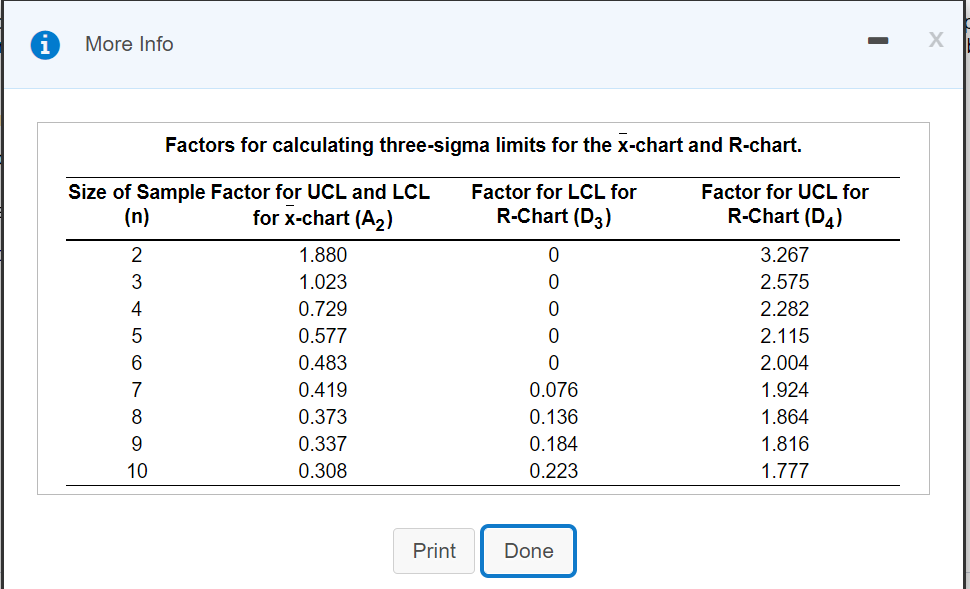Select the A2 value 0.577

(x=323, y=336)
